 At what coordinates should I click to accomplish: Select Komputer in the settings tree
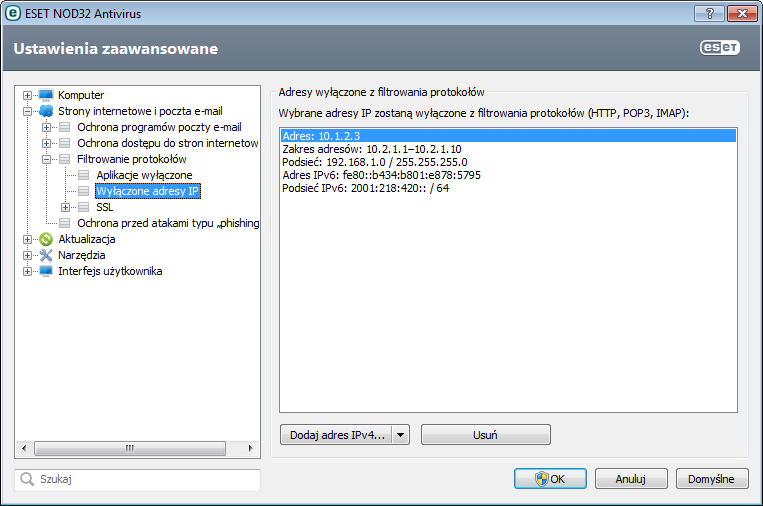[81, 95]
